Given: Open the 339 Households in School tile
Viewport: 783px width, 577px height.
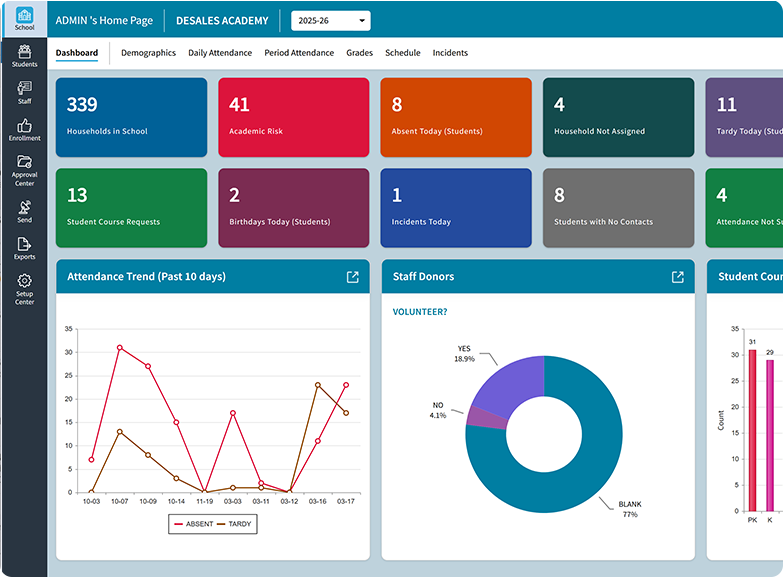Looking at the screenshot, I should coord(131,117).
